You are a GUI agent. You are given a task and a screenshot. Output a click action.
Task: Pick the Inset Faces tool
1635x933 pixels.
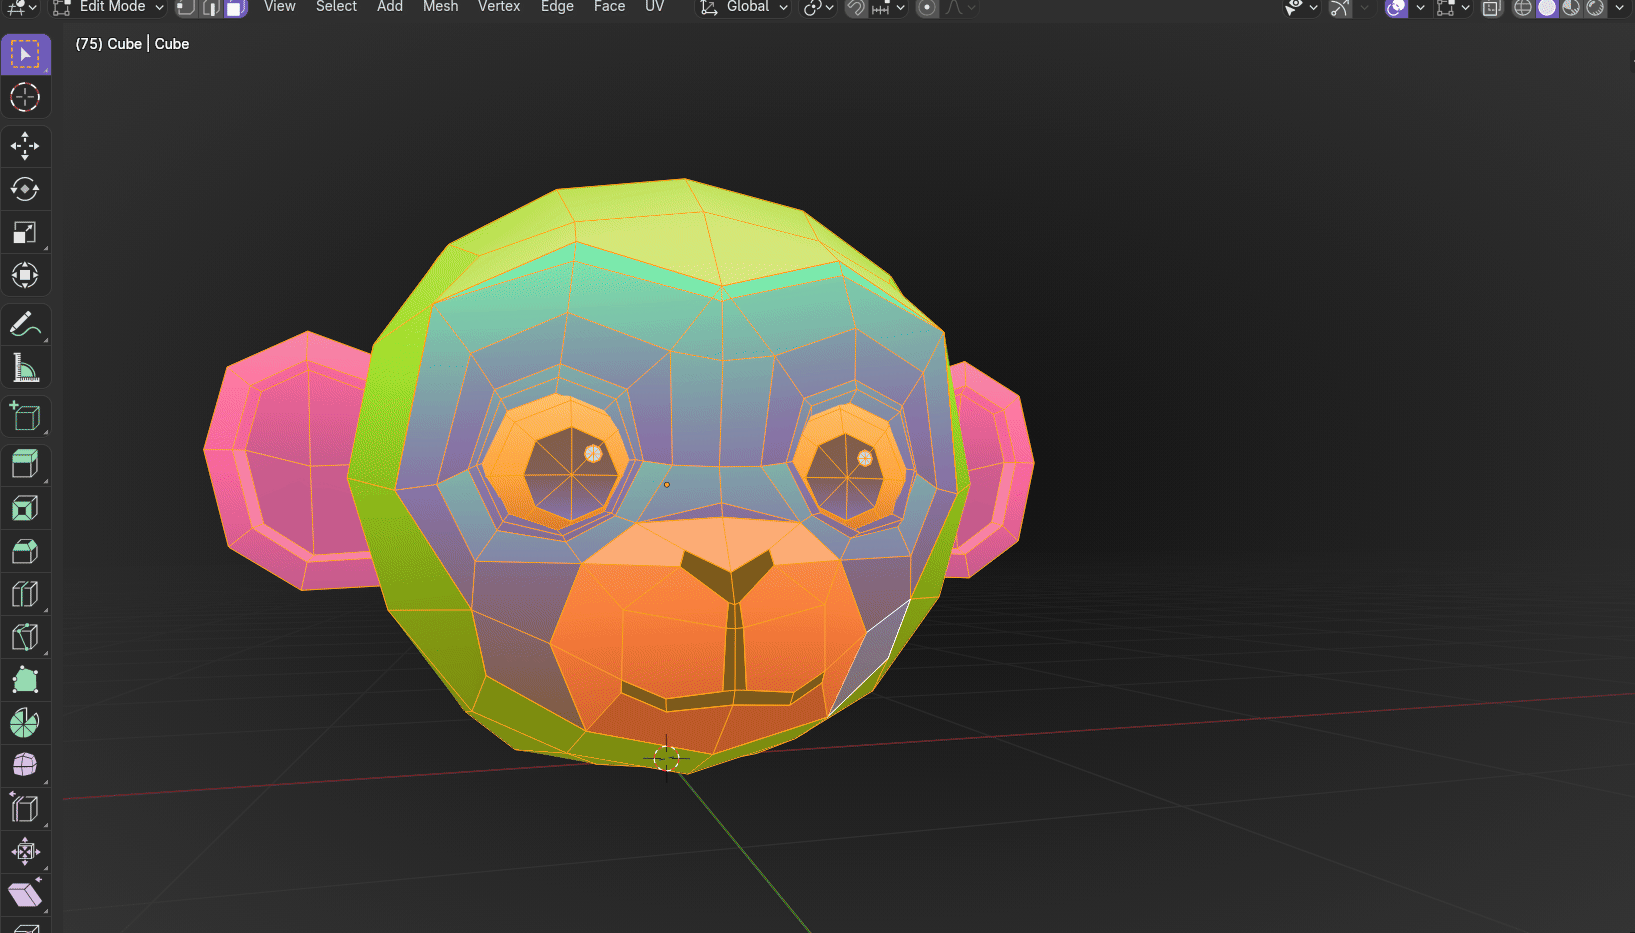25,508
